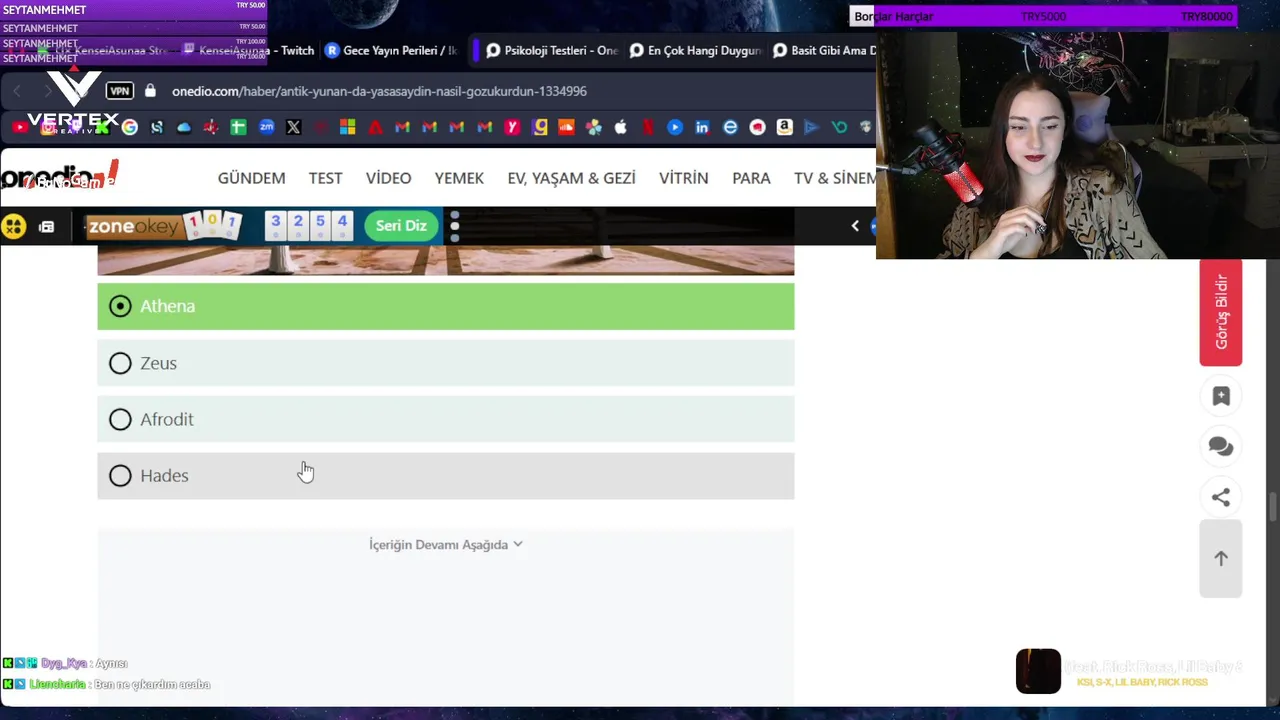Click the page vertical scrollbar thumb

(x=1273, y=507)
